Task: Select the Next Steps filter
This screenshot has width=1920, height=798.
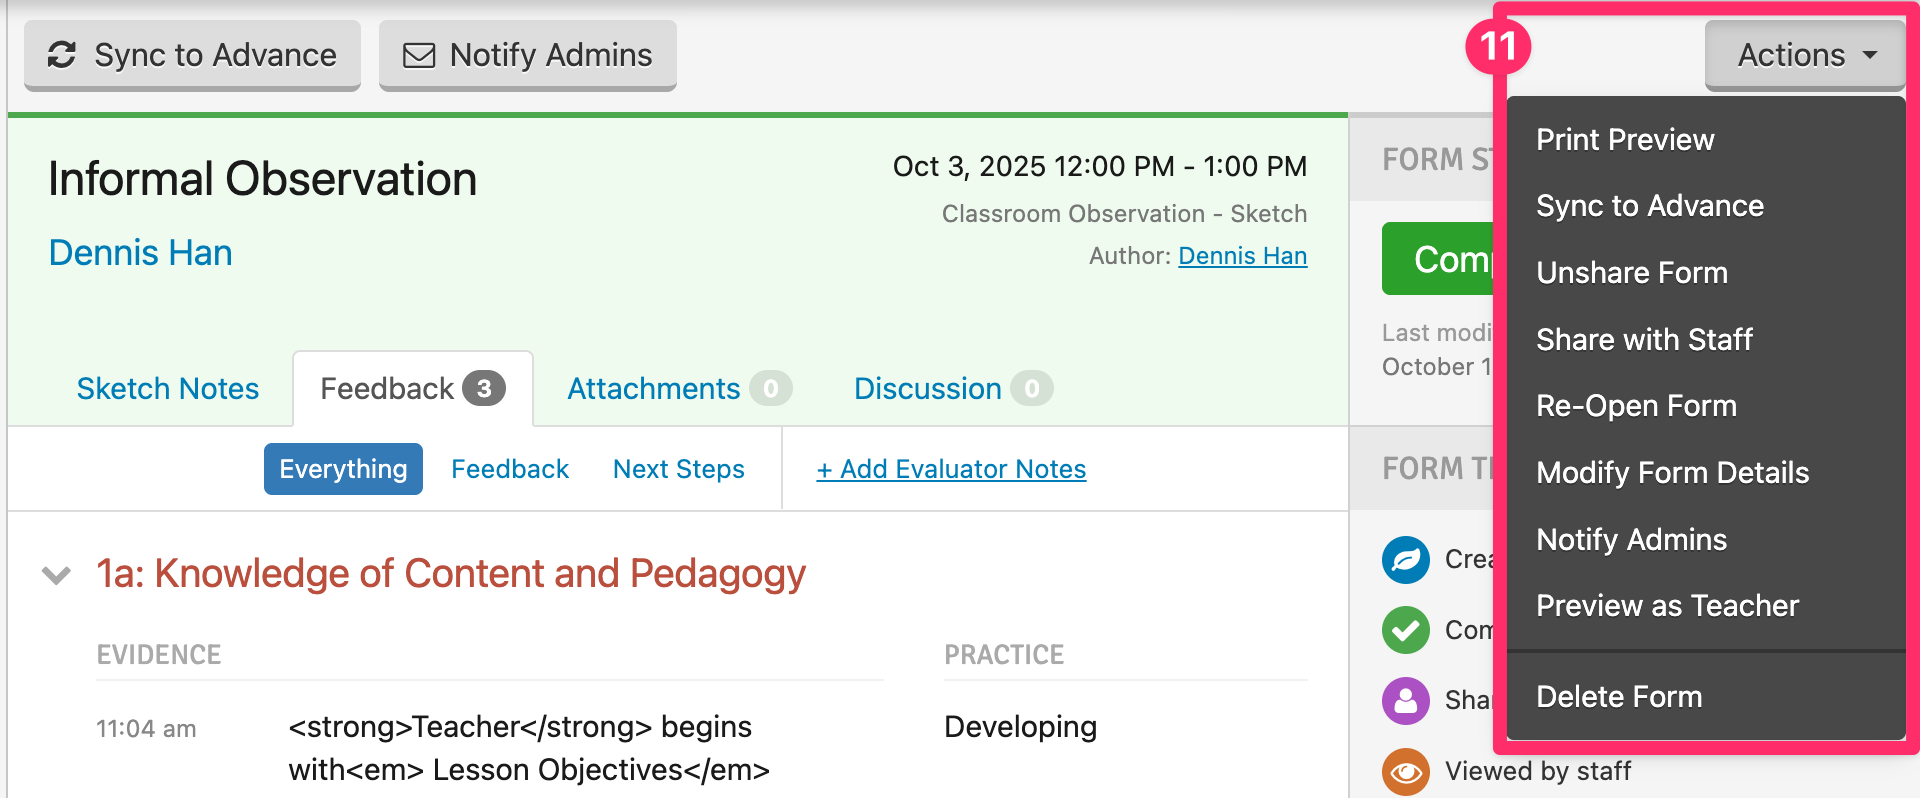Action: (x=679, y=469)
